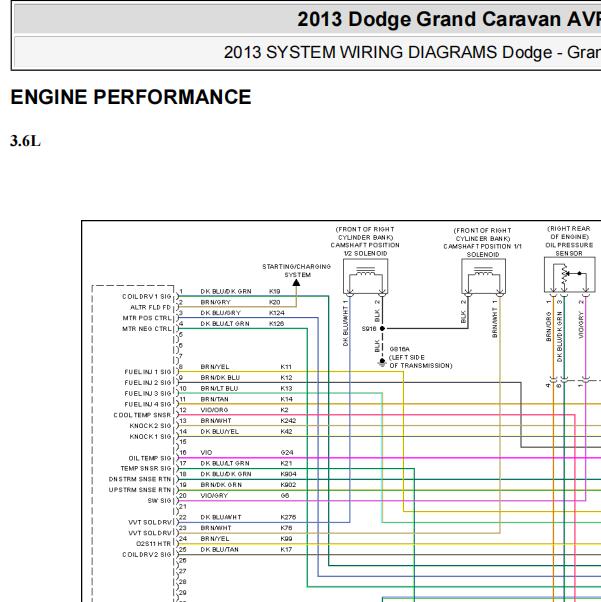Click circuit code K14
The width and height of the screenshot is (601, 602).
pos(286,399)
